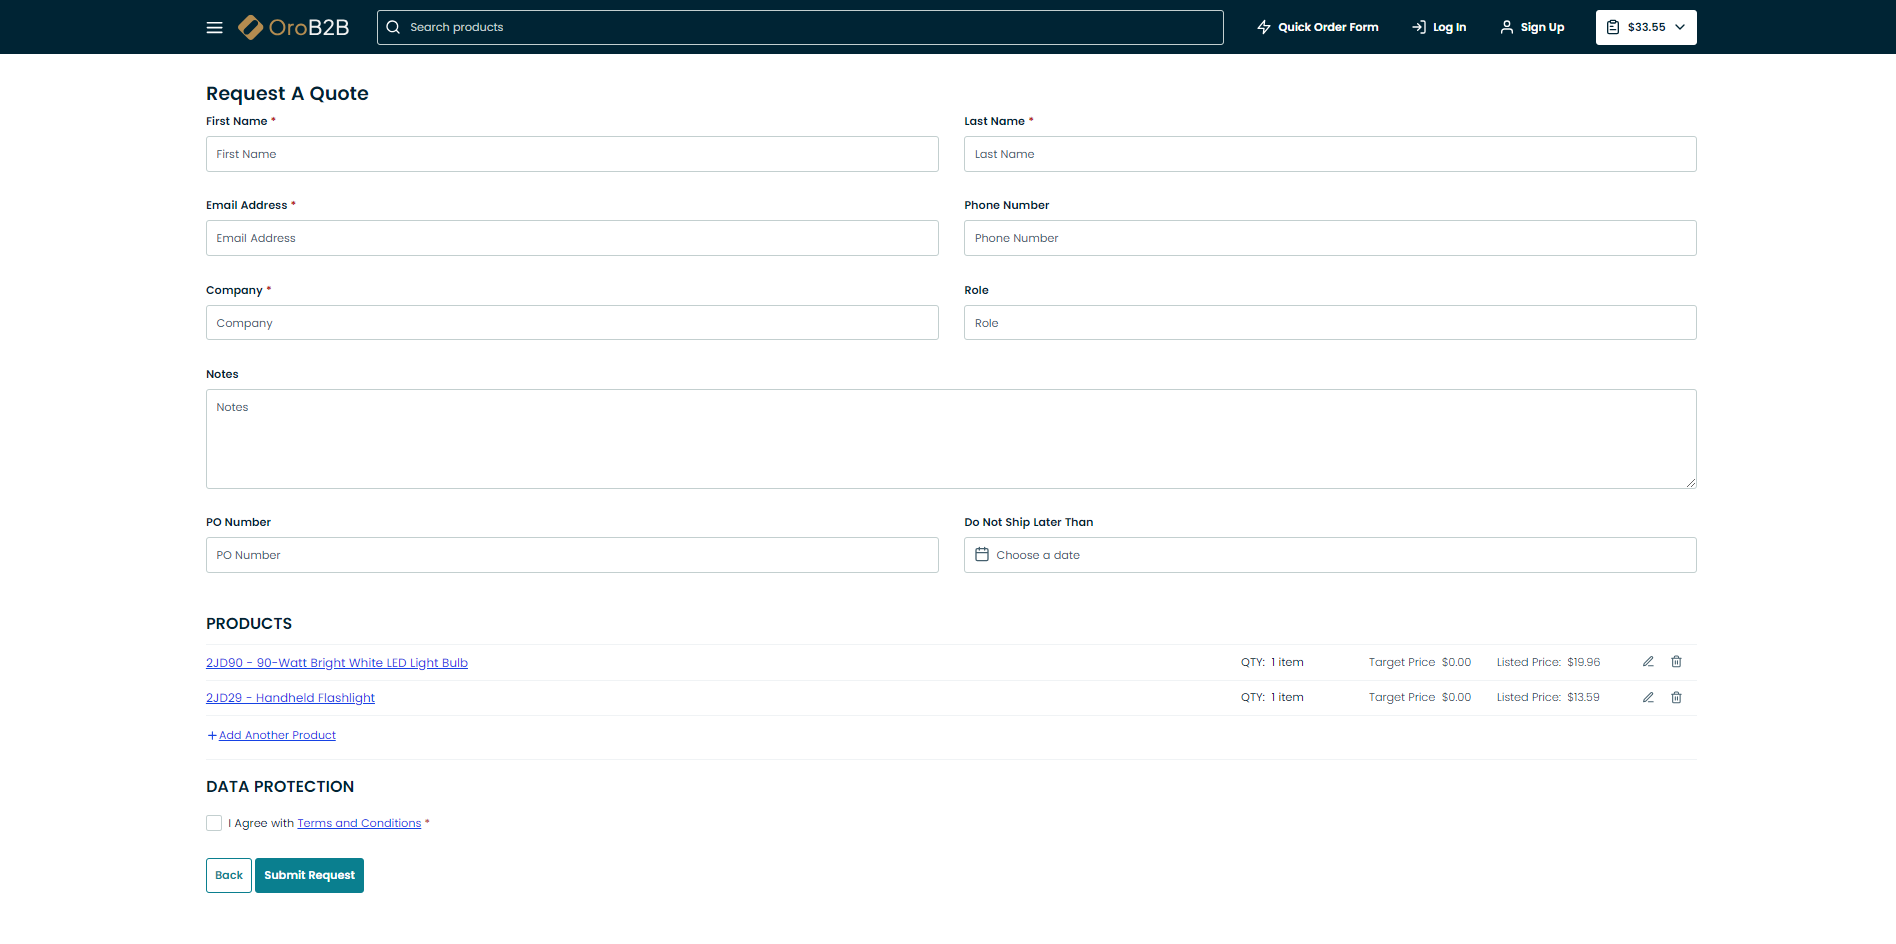Expand the $33.55 shopping list dropdown
Viewport: 1896px width, 944px height.
(1646, 27)
